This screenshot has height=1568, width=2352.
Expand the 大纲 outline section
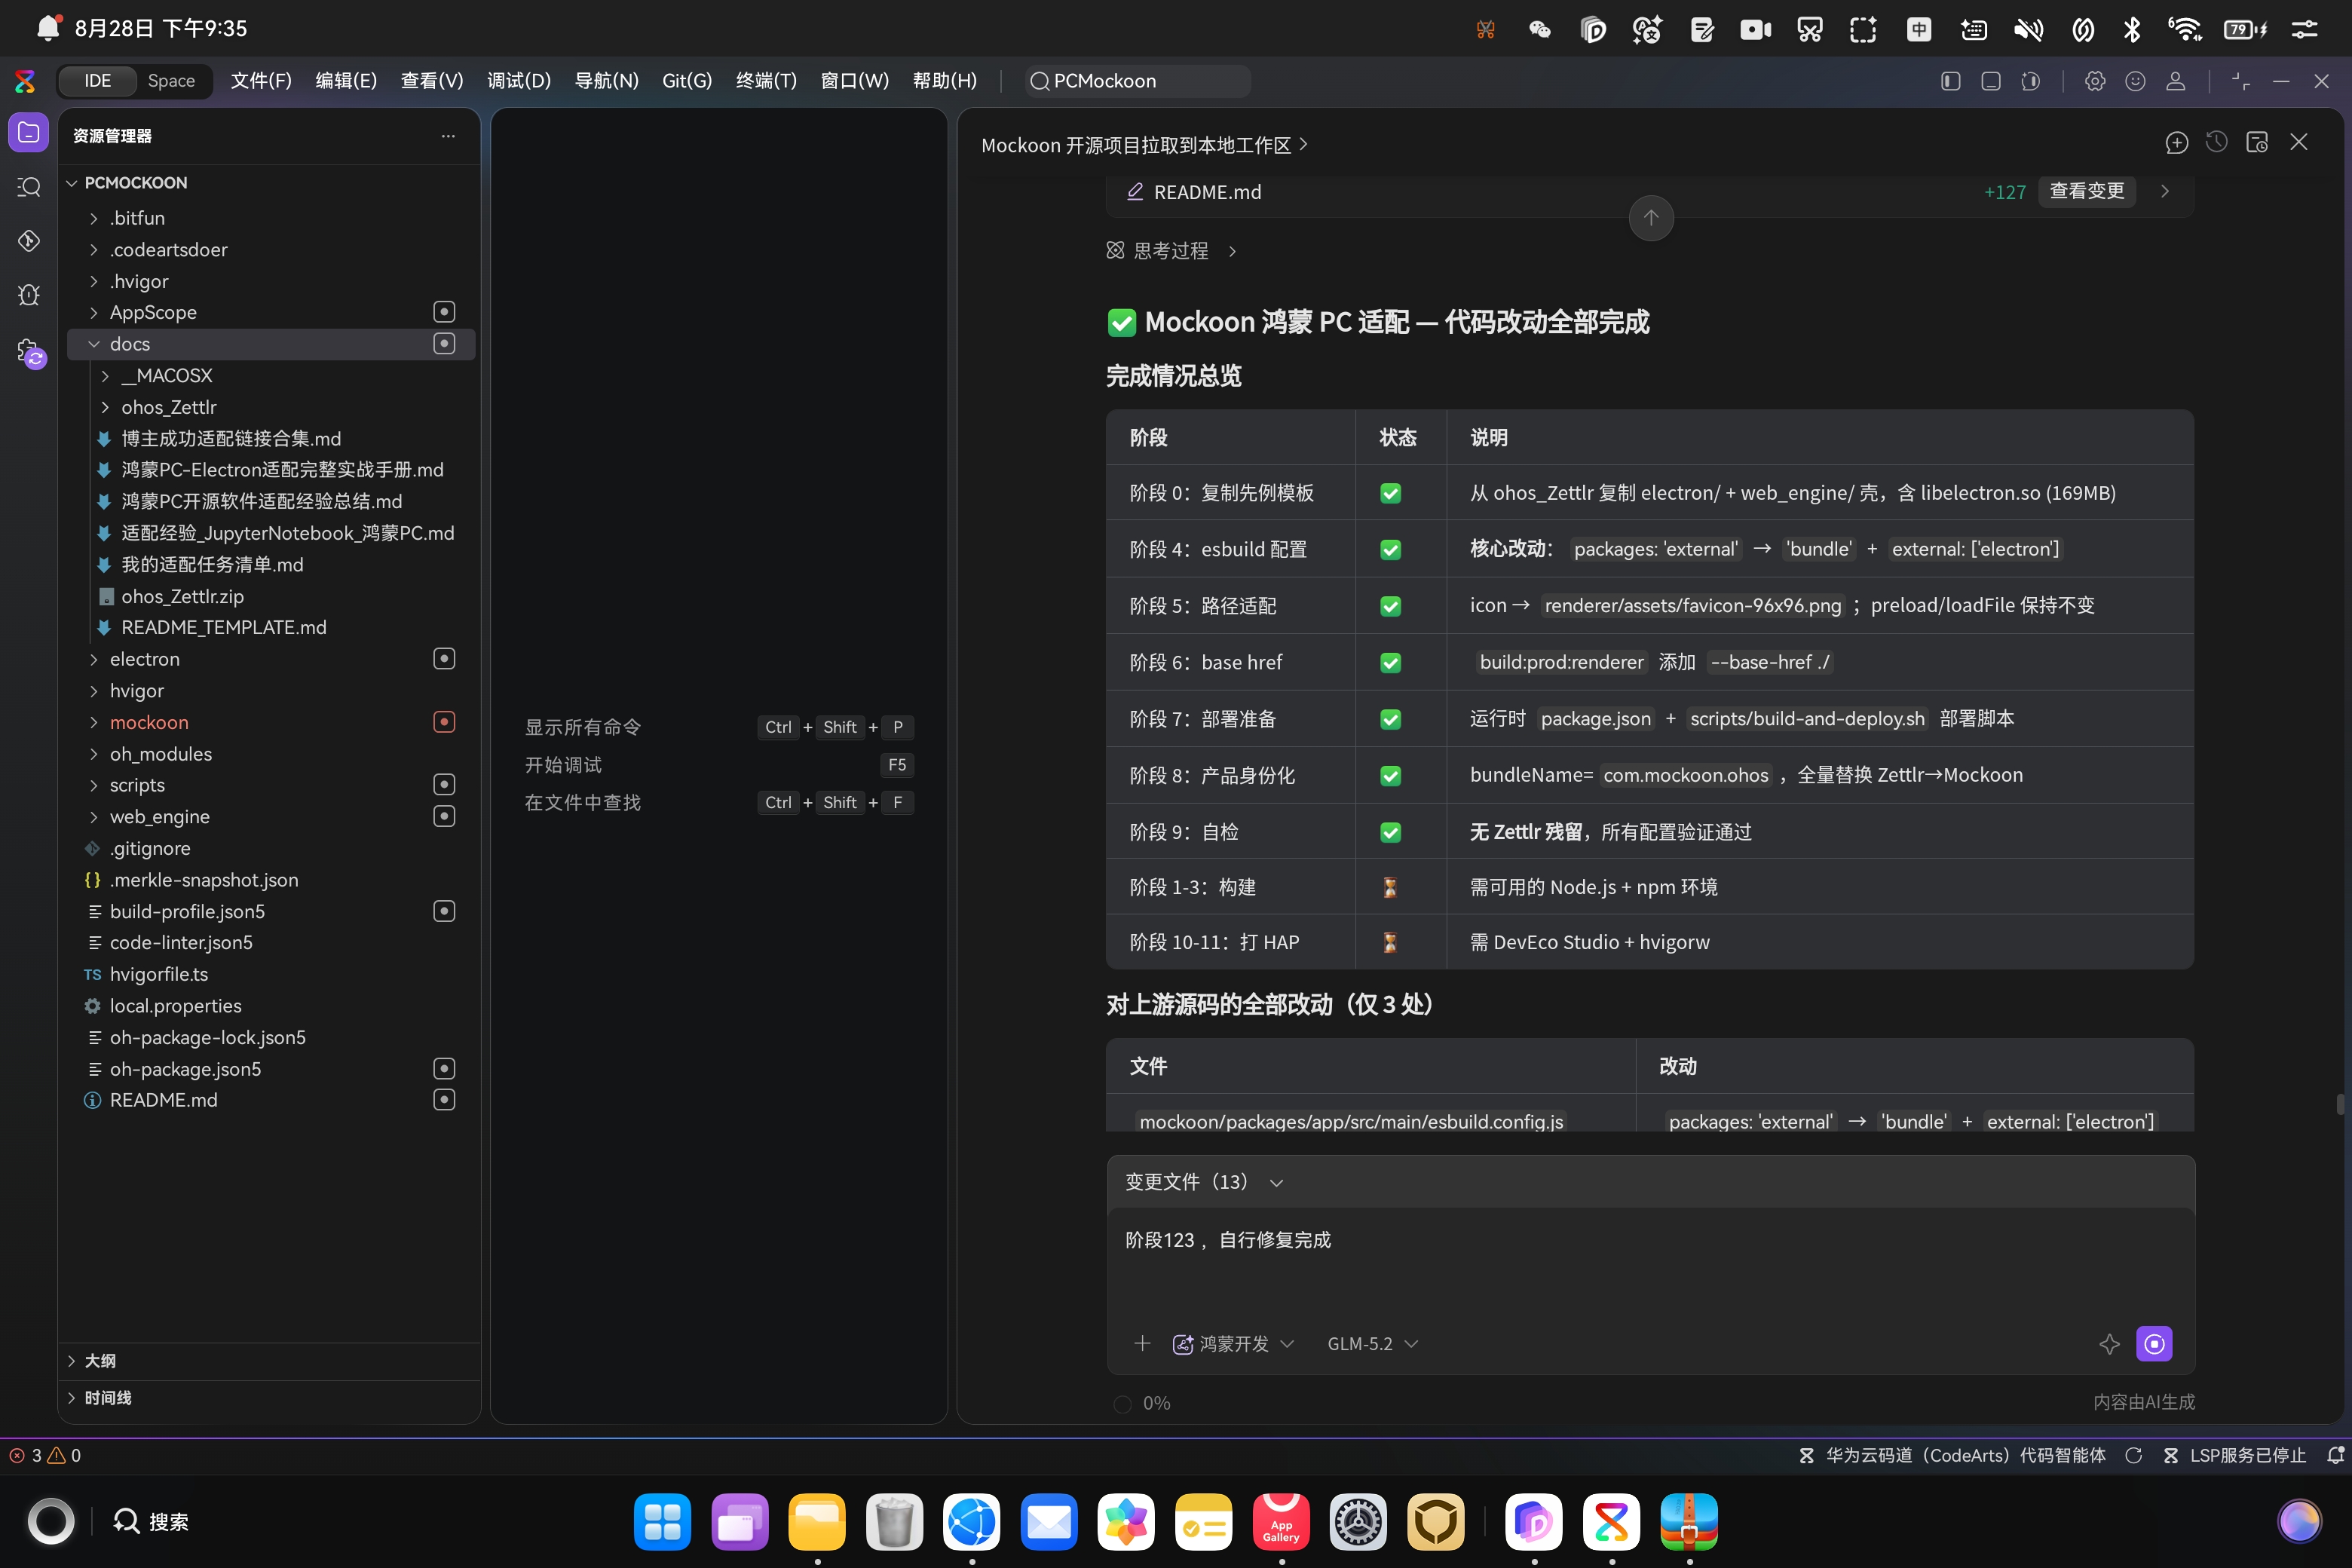pos(270,1361)
